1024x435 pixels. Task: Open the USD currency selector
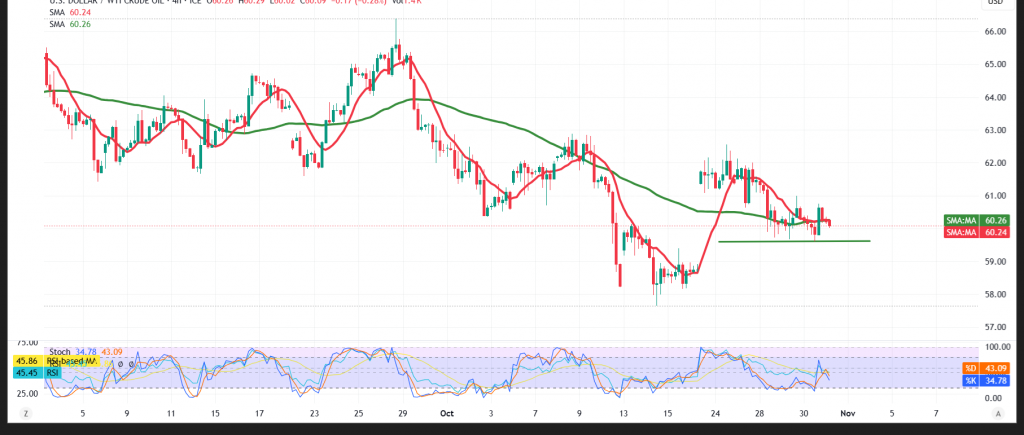coord(994,3)
